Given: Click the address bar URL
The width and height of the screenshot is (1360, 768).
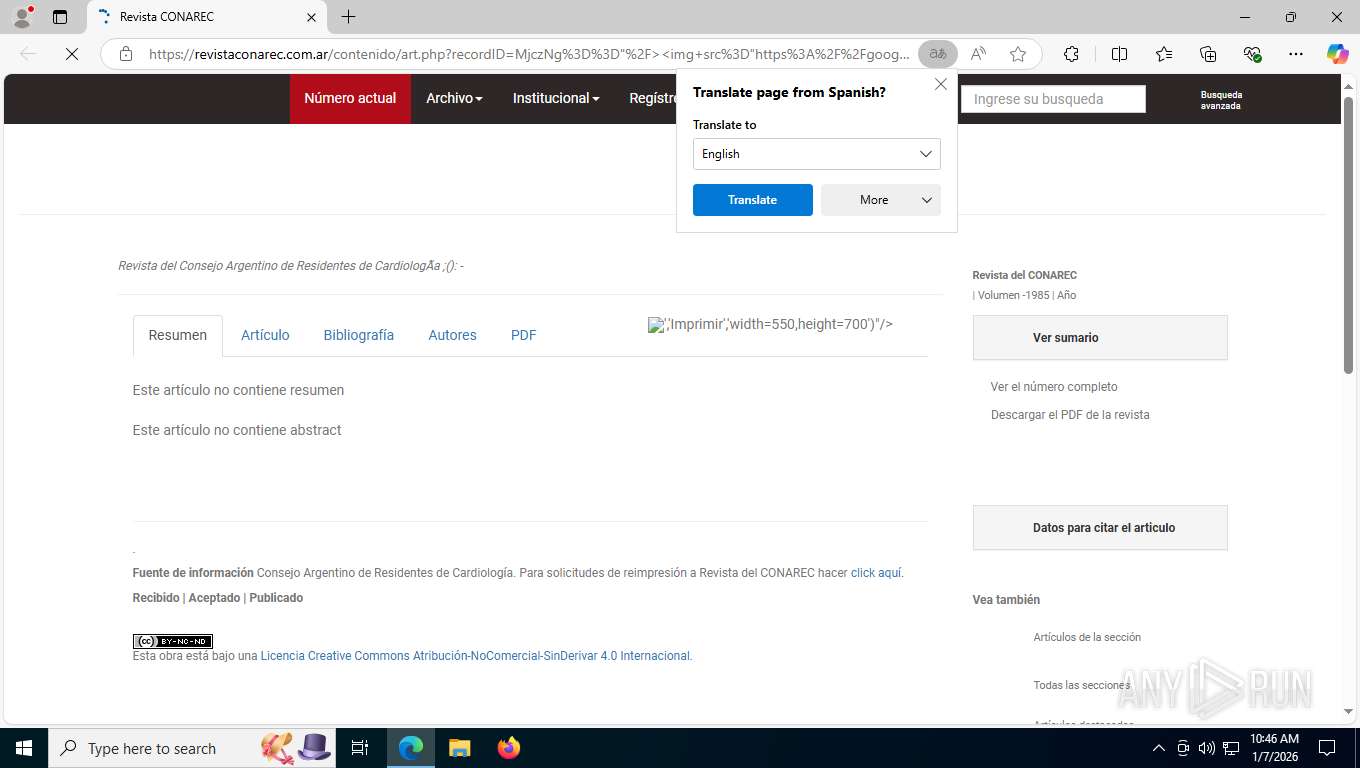Looking at the screenshot, I should pos(529,54).
